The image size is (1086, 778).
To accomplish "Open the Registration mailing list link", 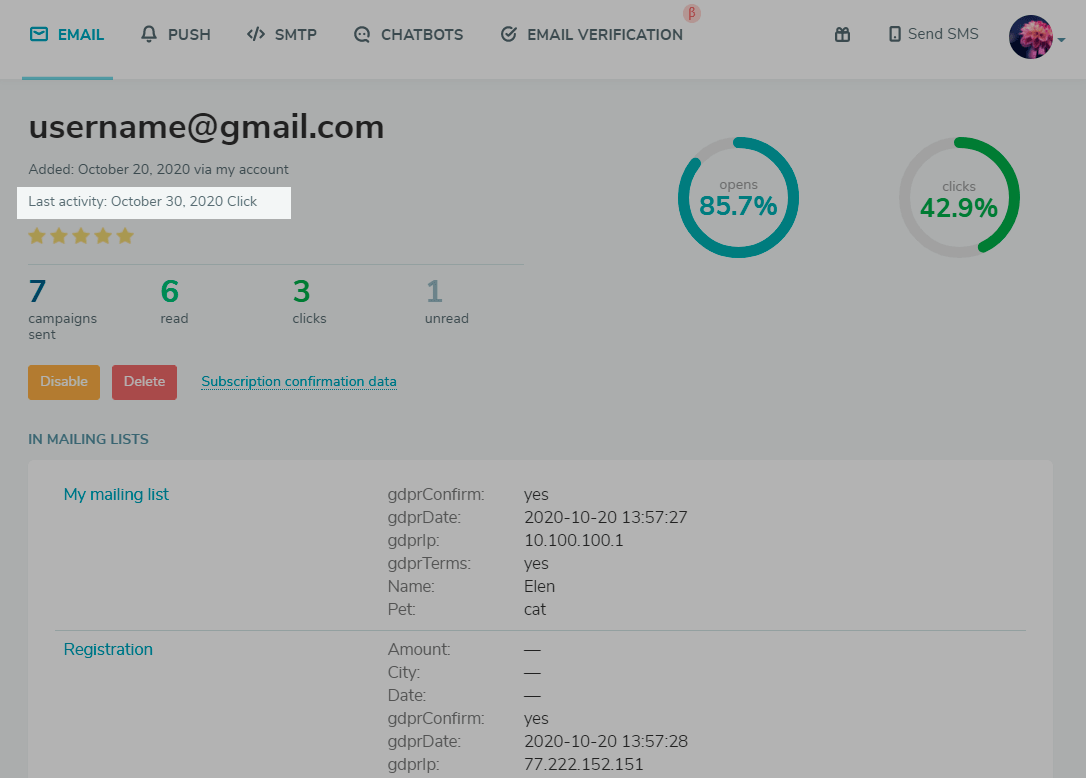I will 108,650.
